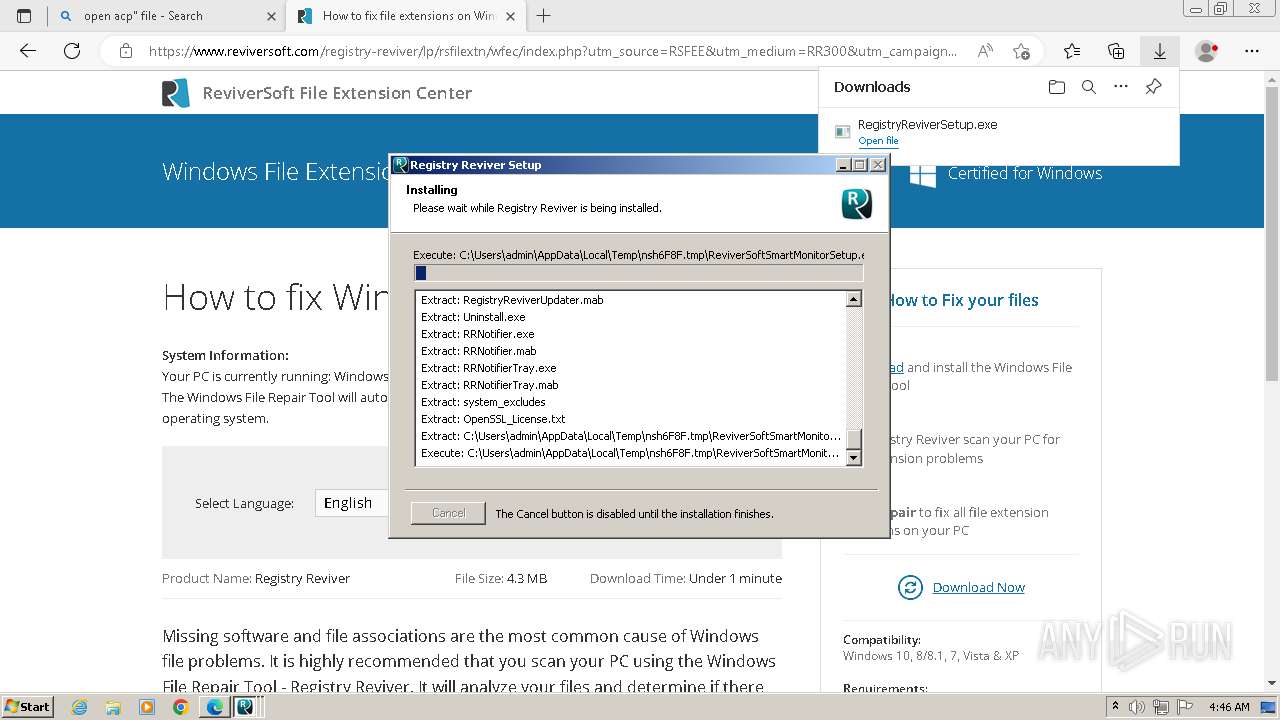1280x720 pixels.
Task: Click the install log scrollbar up arrow
Action: [853, 299]
